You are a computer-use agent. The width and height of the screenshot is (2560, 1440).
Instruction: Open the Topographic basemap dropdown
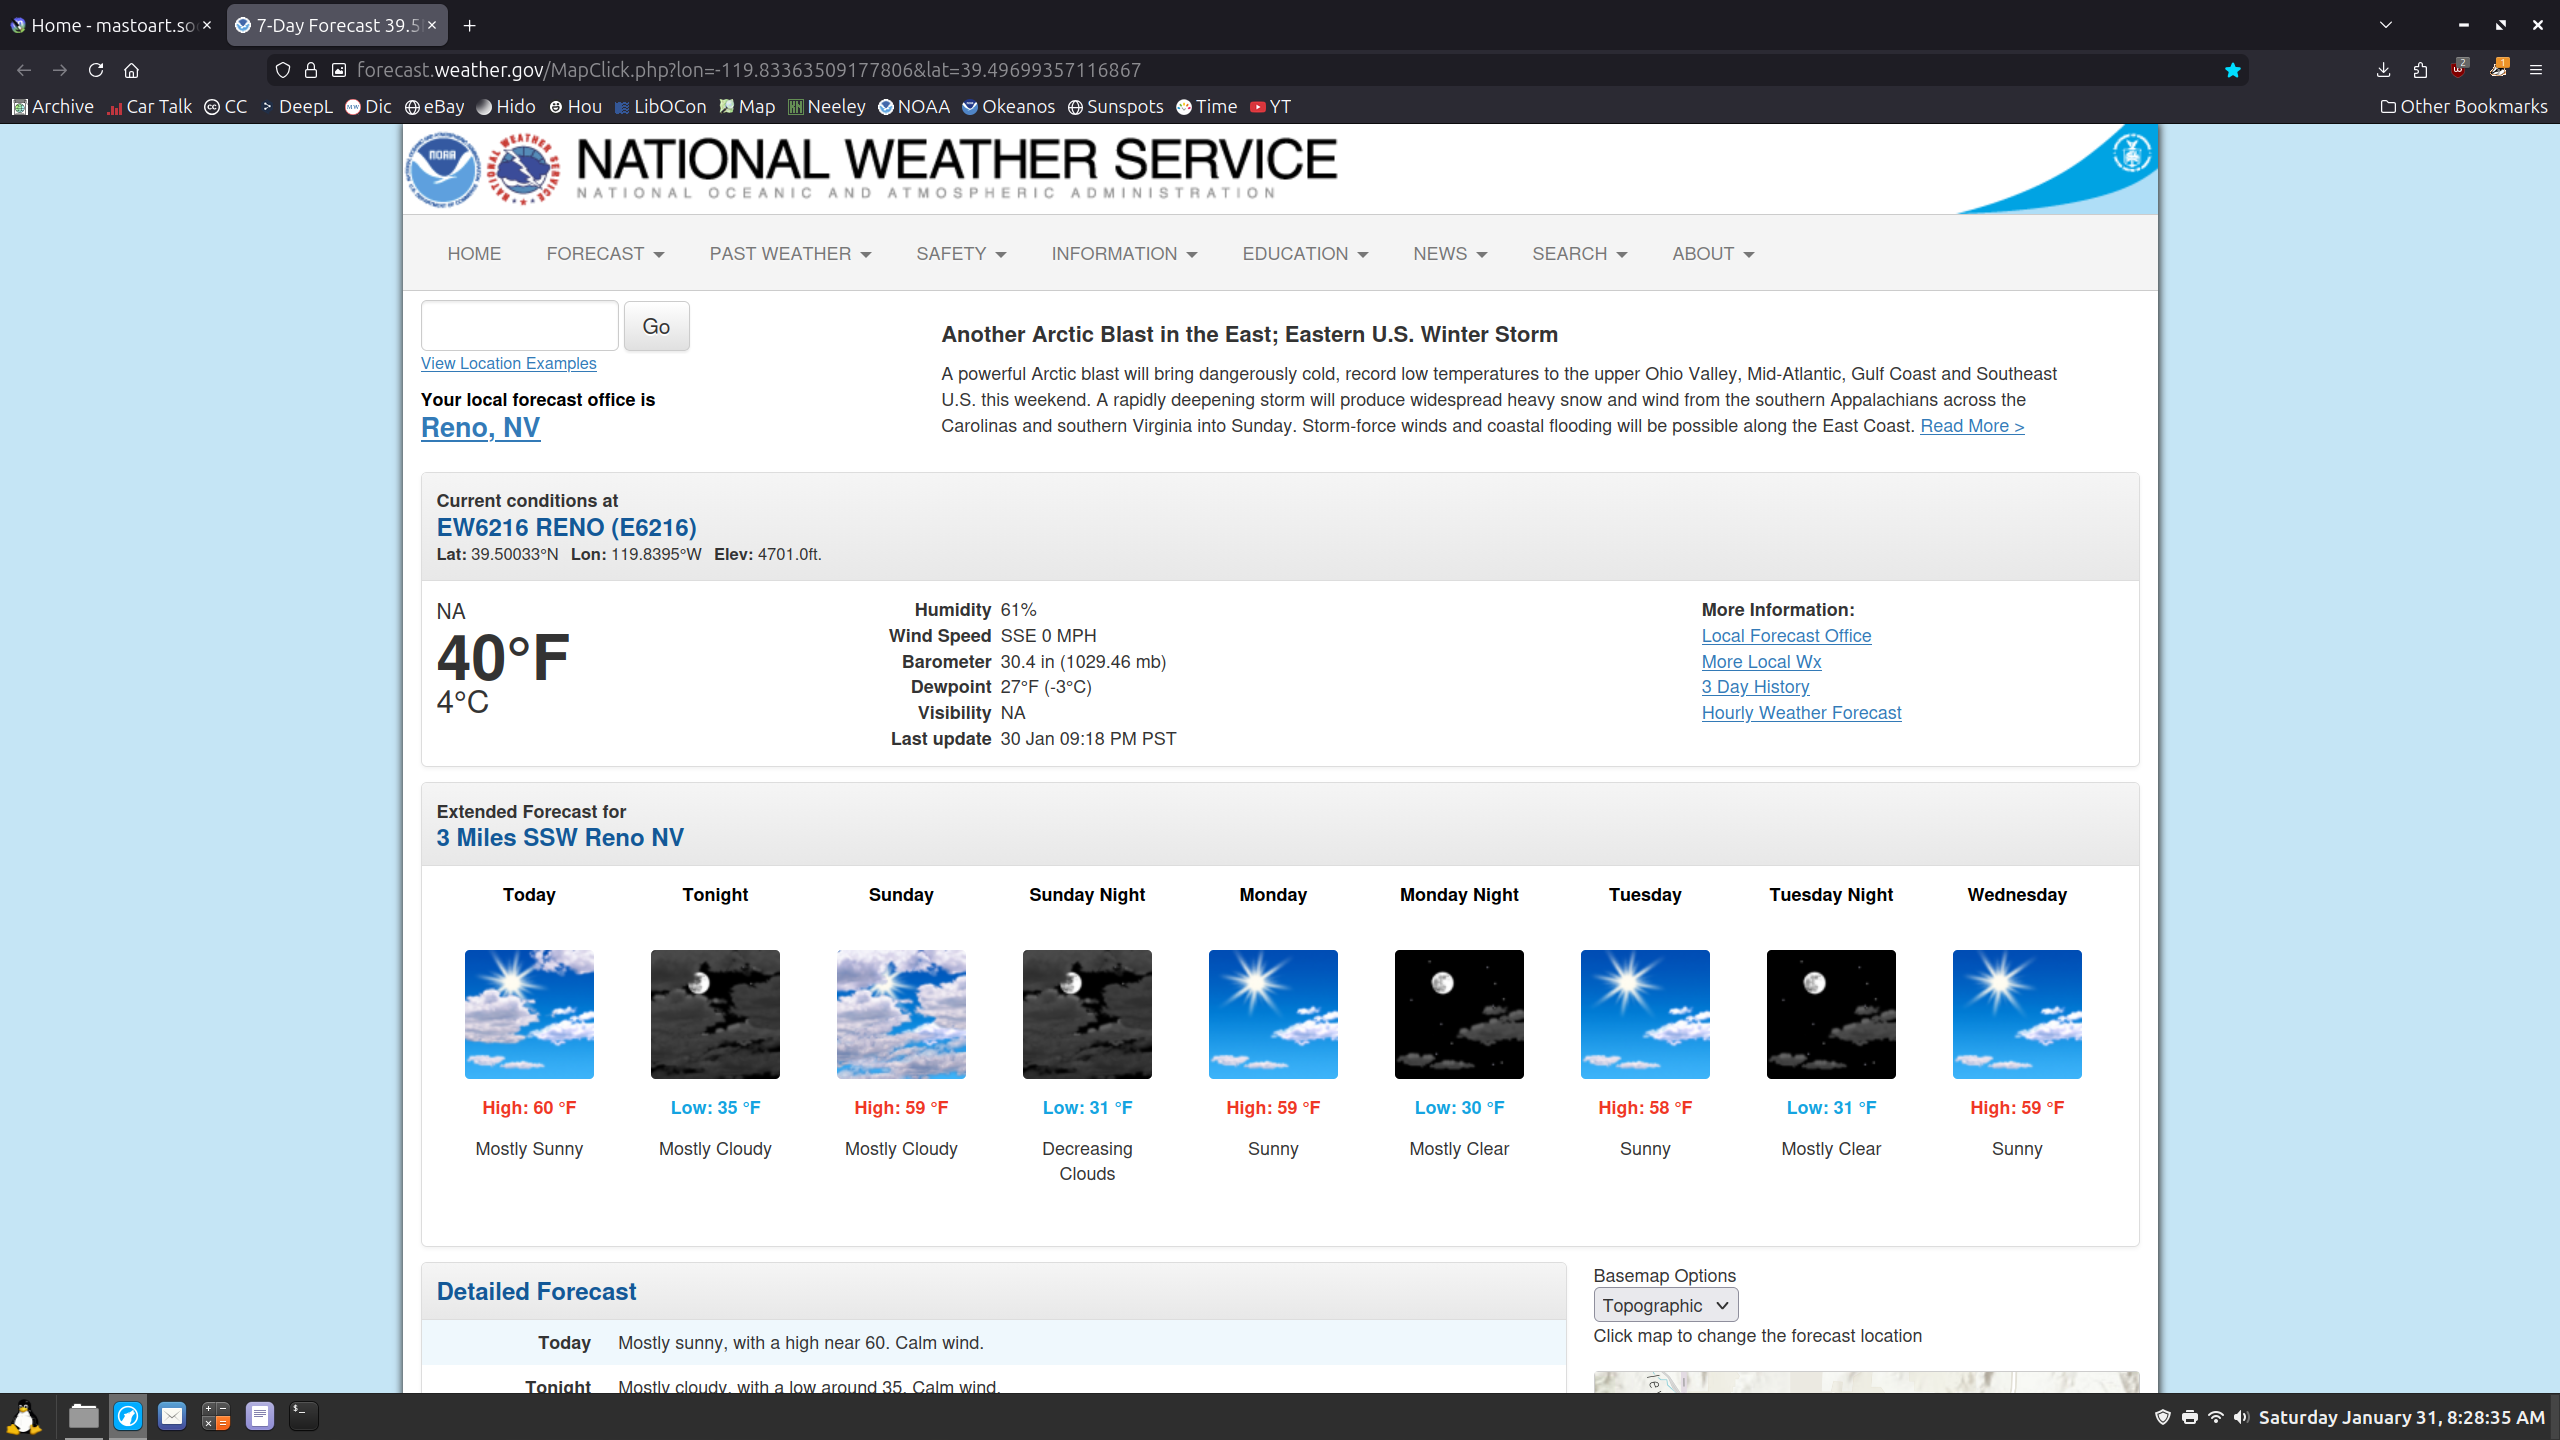point(1665,1305)
